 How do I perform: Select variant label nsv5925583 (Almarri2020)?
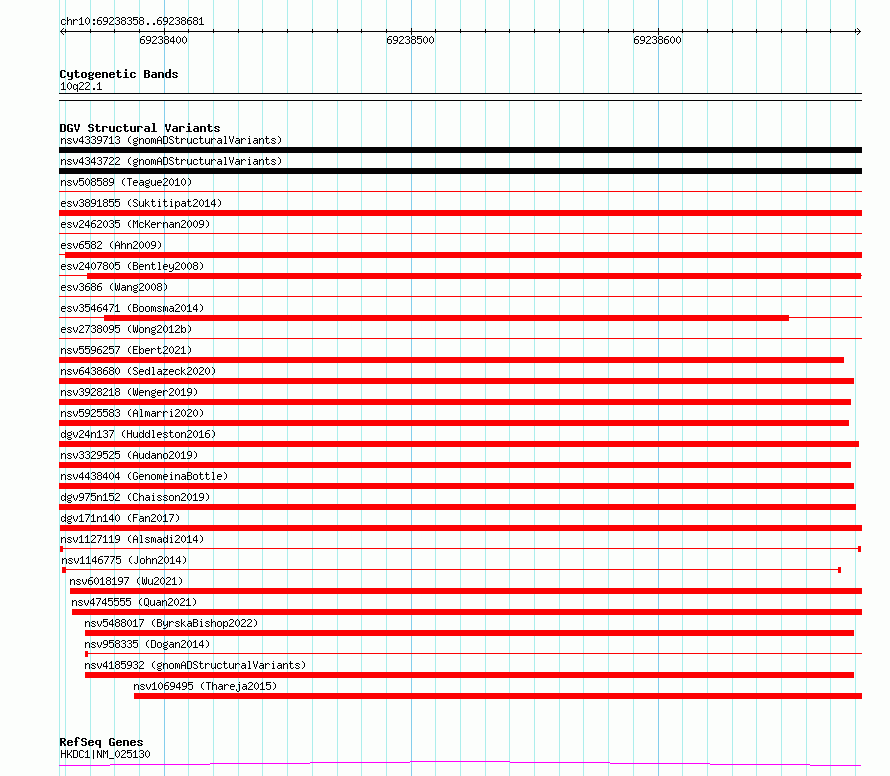pyautogui.click(x=132, y=413)
